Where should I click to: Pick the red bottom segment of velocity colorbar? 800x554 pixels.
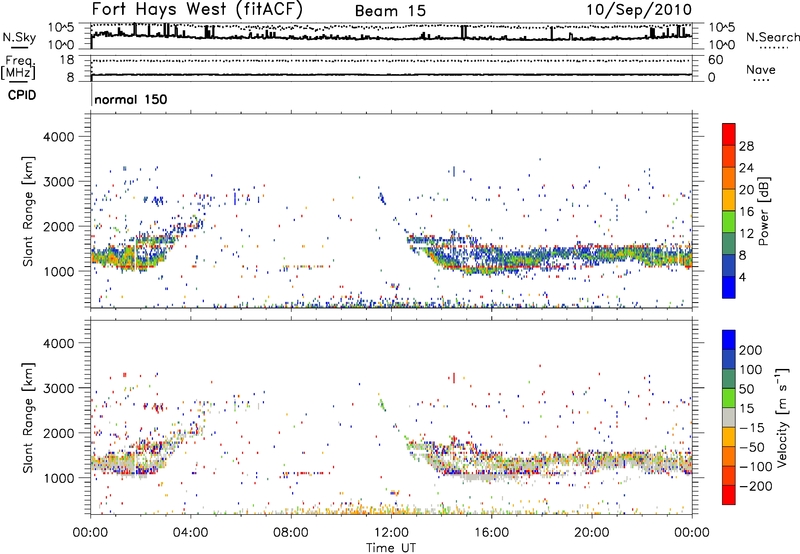click(729, 495)
